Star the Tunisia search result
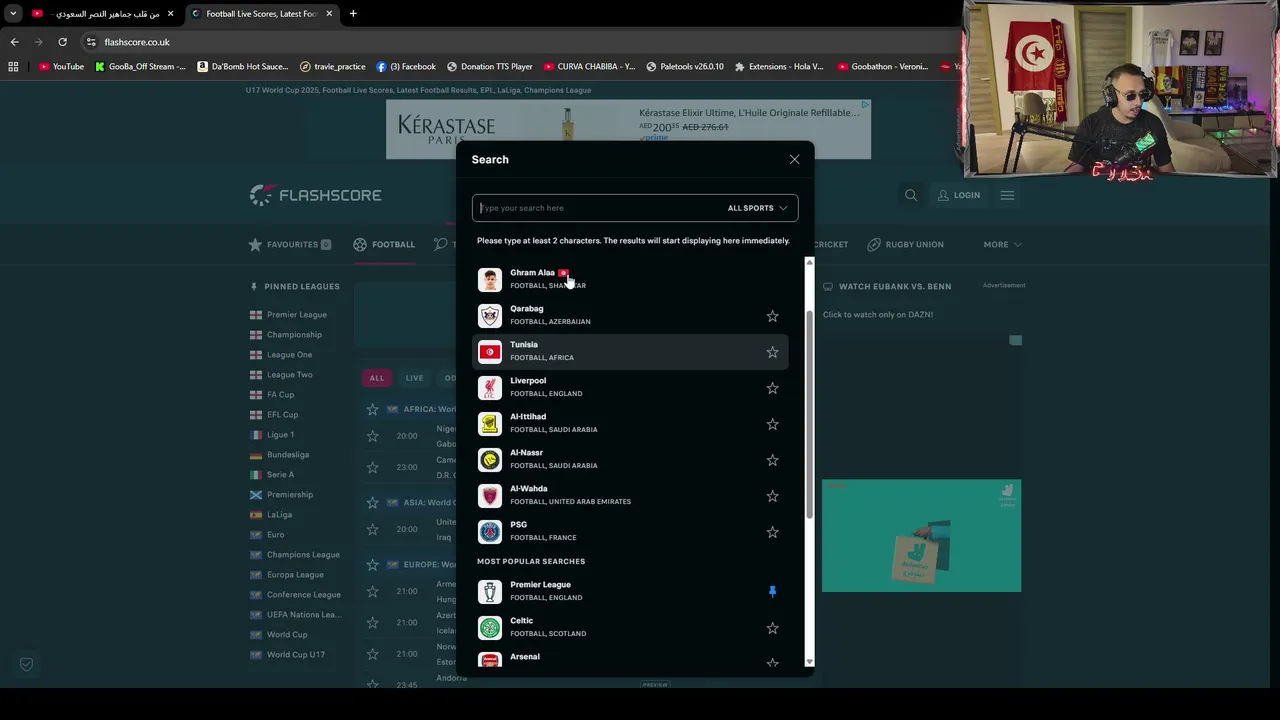The width and height of the screenshot is (1280, 720). pos(772,352)
